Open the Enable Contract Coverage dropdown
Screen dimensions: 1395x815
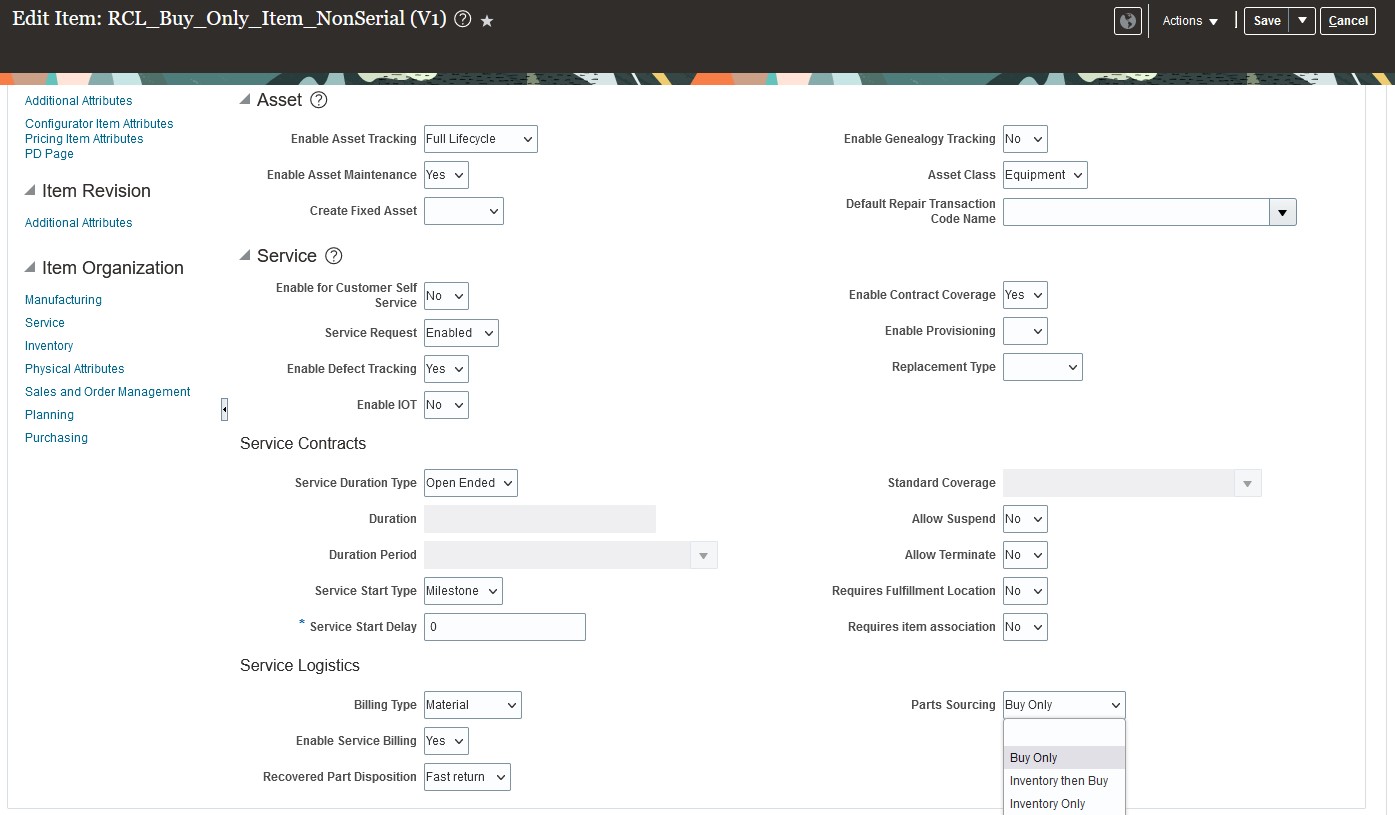point(1025,295)
